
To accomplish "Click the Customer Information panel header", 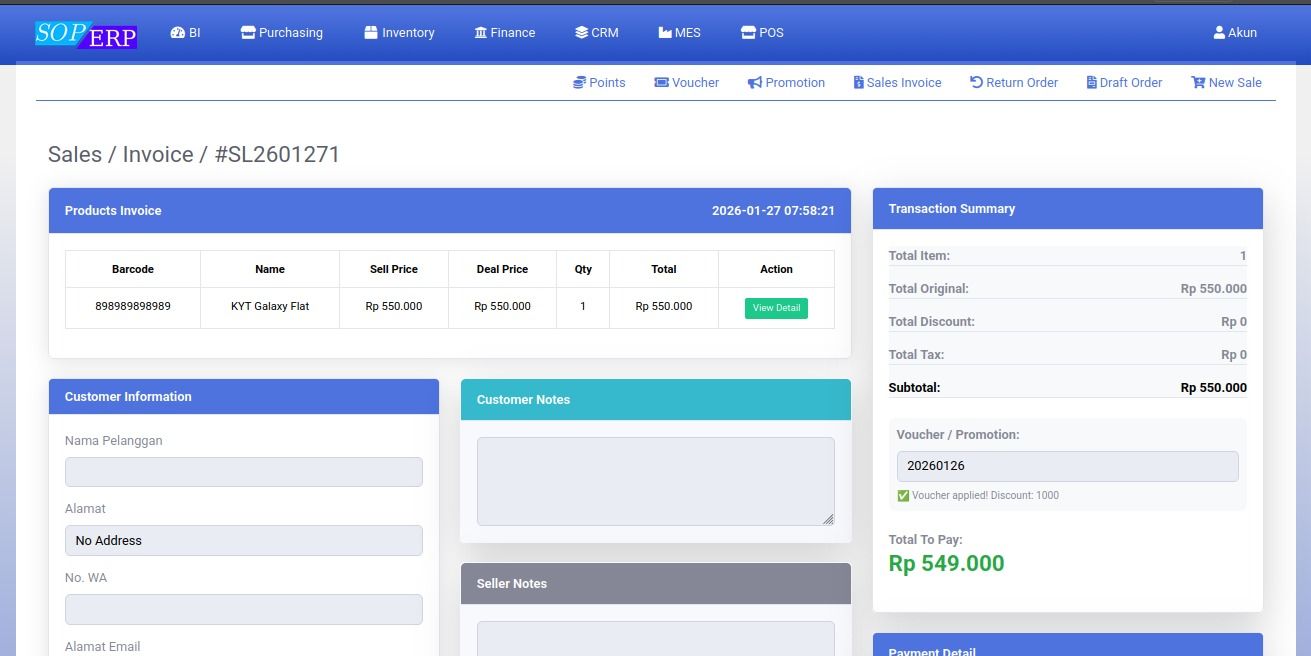I will coord(244,397).
